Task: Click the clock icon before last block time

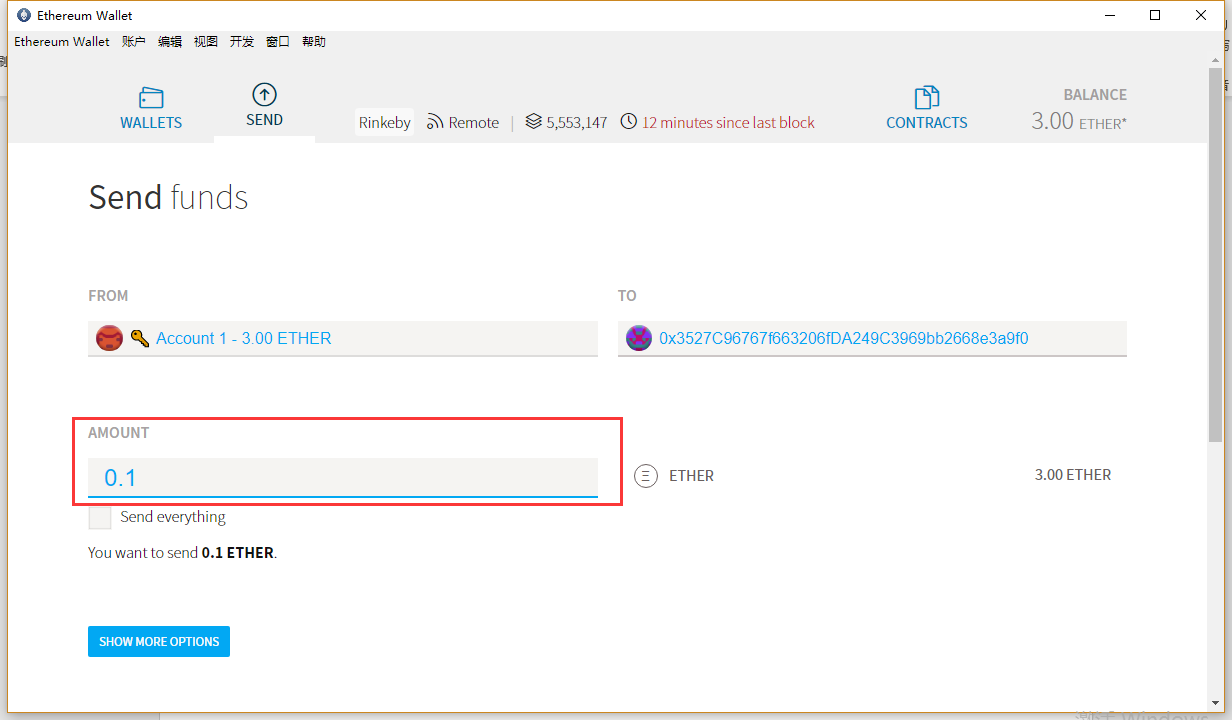Action: (629, 122)
